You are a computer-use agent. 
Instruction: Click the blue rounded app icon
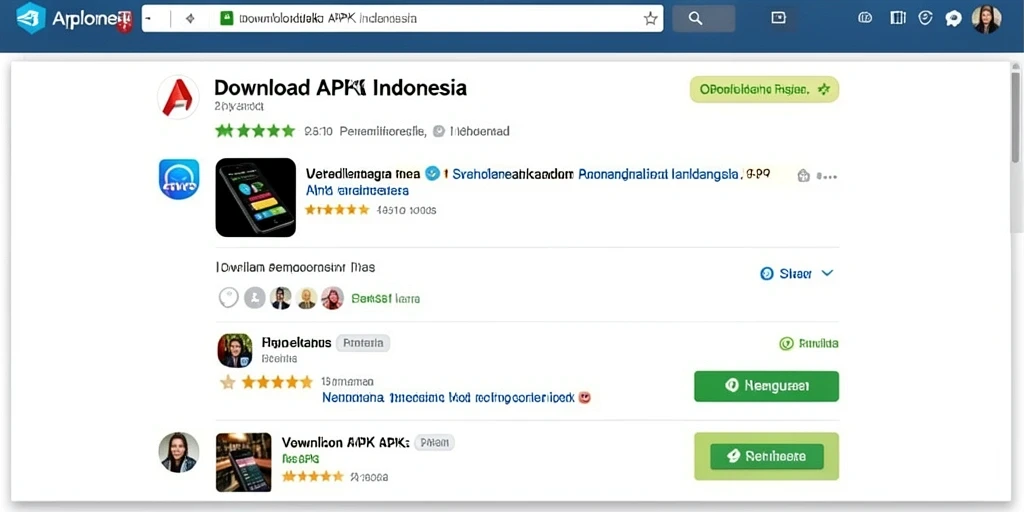pos(179,179)
